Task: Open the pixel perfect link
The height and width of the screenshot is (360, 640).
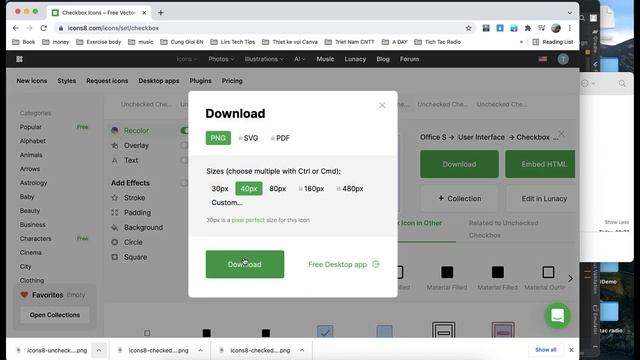Action: coord(248,220)
